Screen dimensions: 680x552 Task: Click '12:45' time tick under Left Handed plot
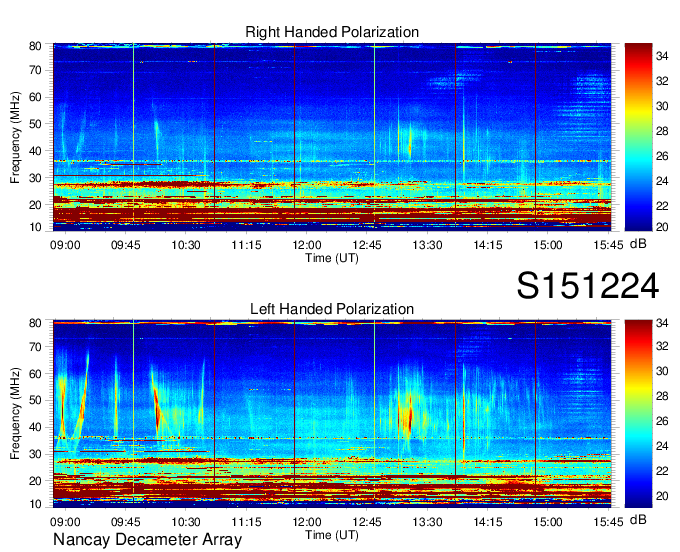tap(367, 522)
